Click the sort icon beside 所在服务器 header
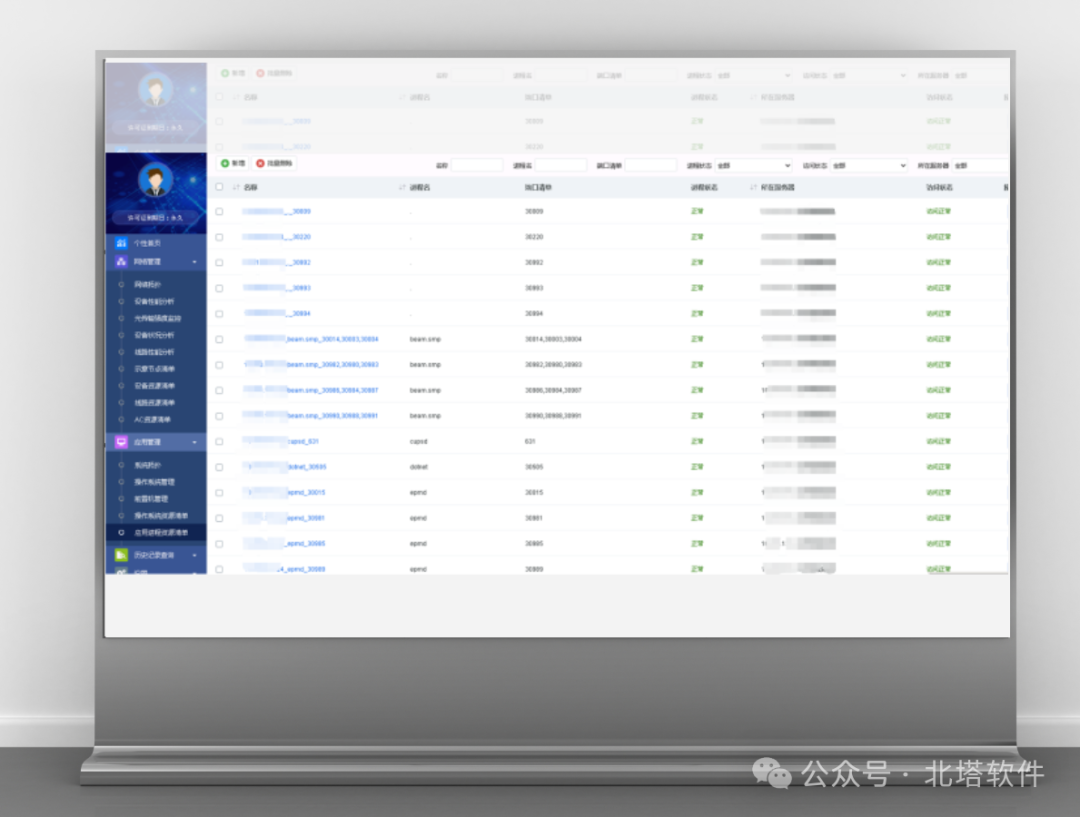 click(753, 187)
